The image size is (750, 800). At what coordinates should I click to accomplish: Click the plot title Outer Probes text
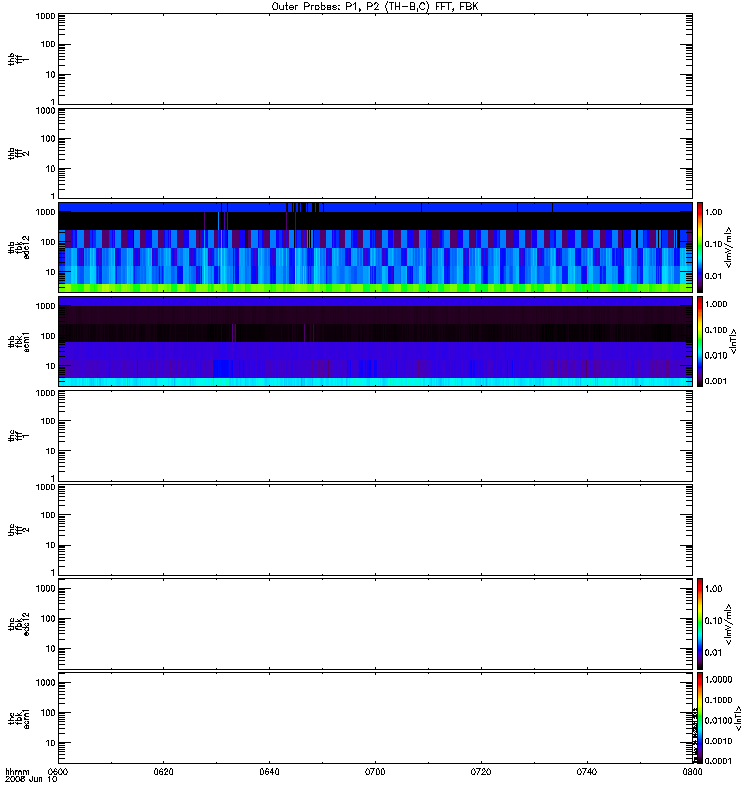pos(375,7)
